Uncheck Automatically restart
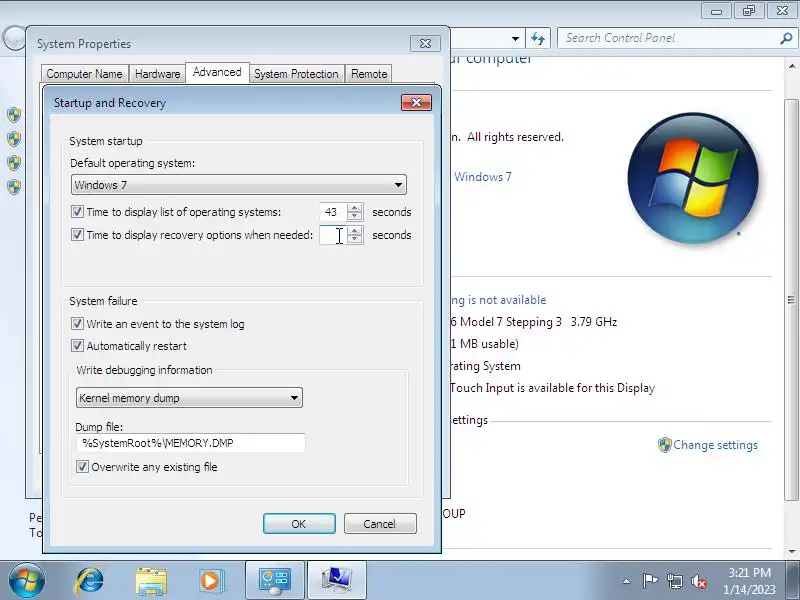 tap(77, 345)
